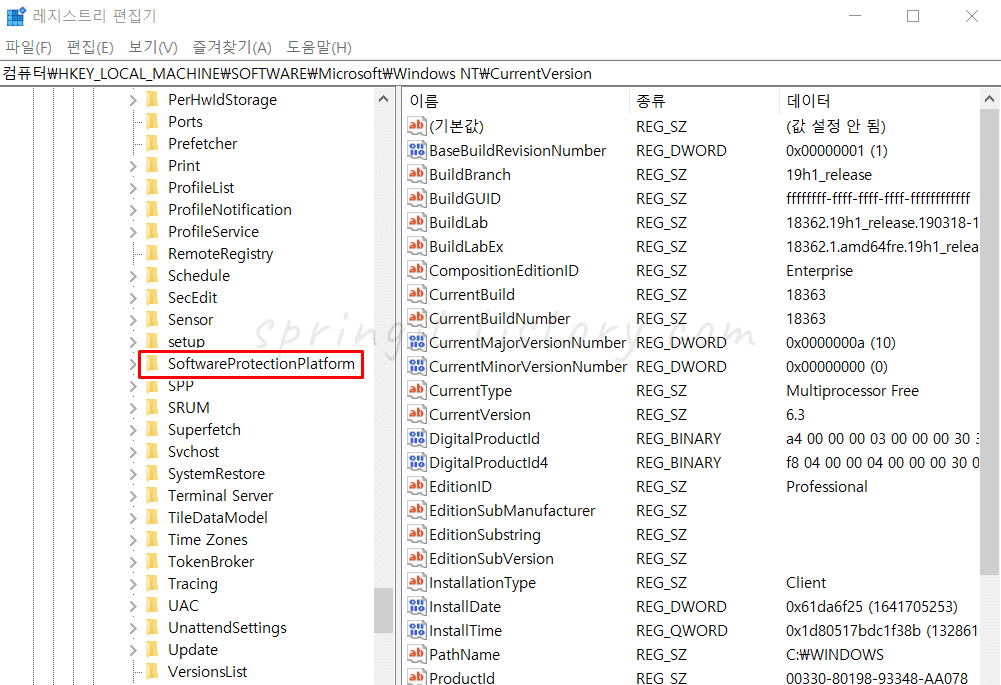Expand the SRUM key
This screenshot has width=1001, height=685.
tap(133, 409)
